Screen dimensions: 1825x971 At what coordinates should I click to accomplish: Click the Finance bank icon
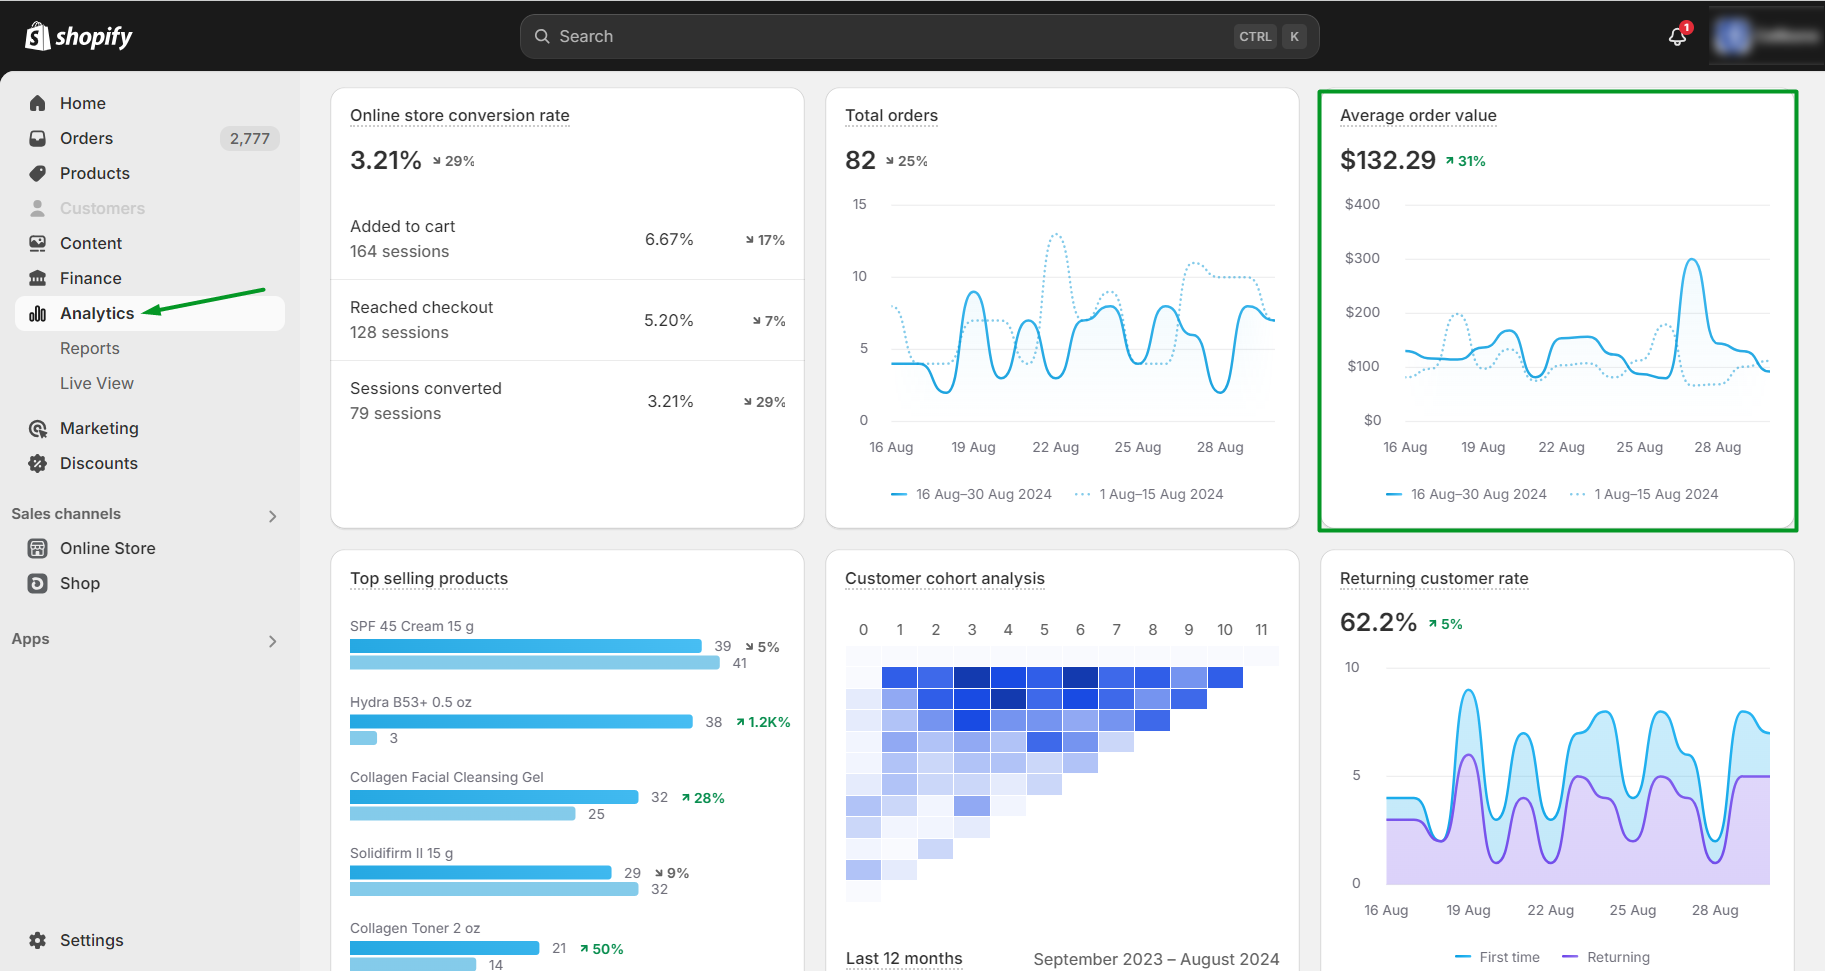point(38,278)
